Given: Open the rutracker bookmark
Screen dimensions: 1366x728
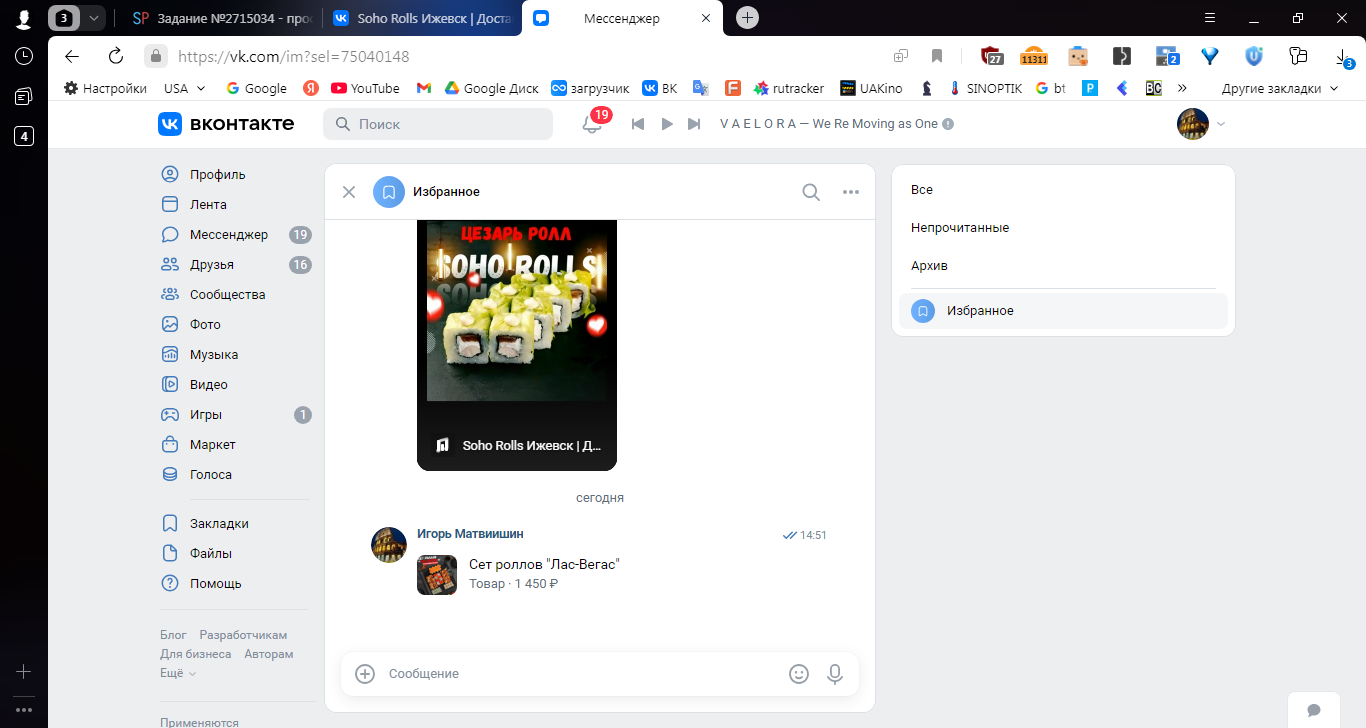Looking at the screenshot, I should pos(789,88).
